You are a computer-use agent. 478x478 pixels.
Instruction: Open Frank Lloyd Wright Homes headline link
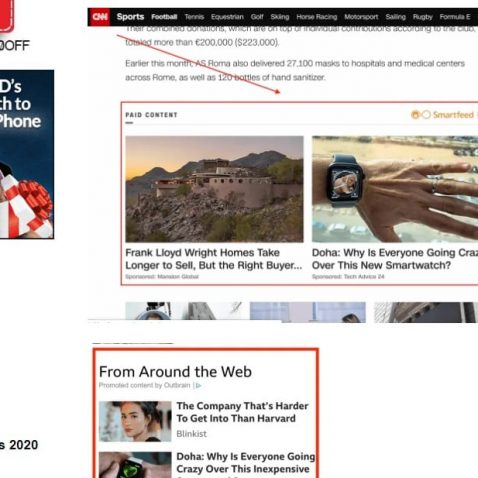[214, 259]
